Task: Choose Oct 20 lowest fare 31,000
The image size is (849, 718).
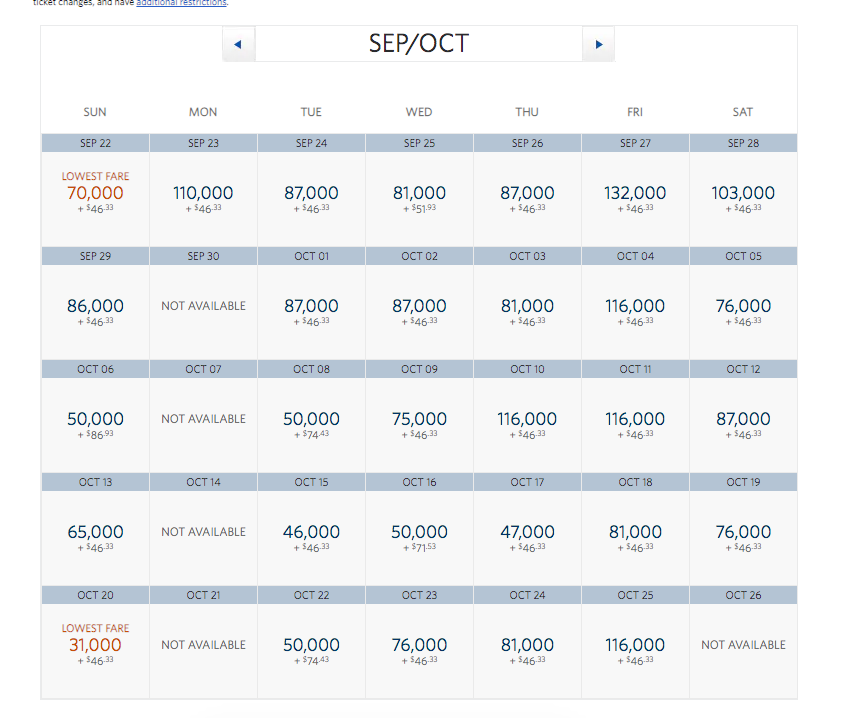Action: [95, 645]
